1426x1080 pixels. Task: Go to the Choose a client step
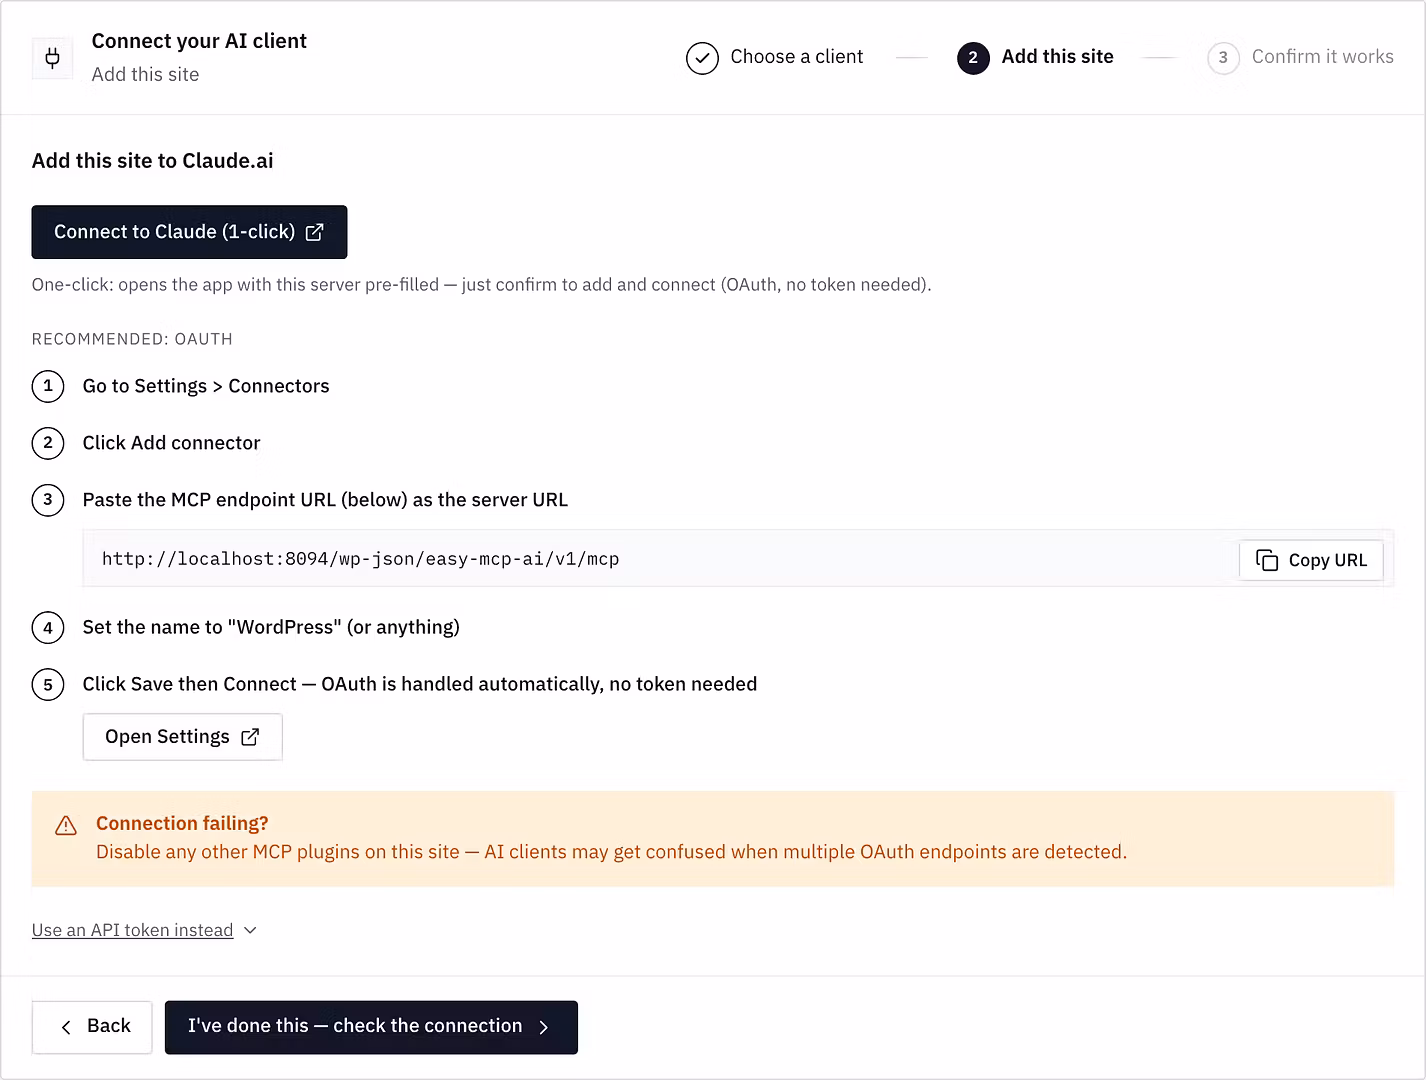tap(775, 57)
